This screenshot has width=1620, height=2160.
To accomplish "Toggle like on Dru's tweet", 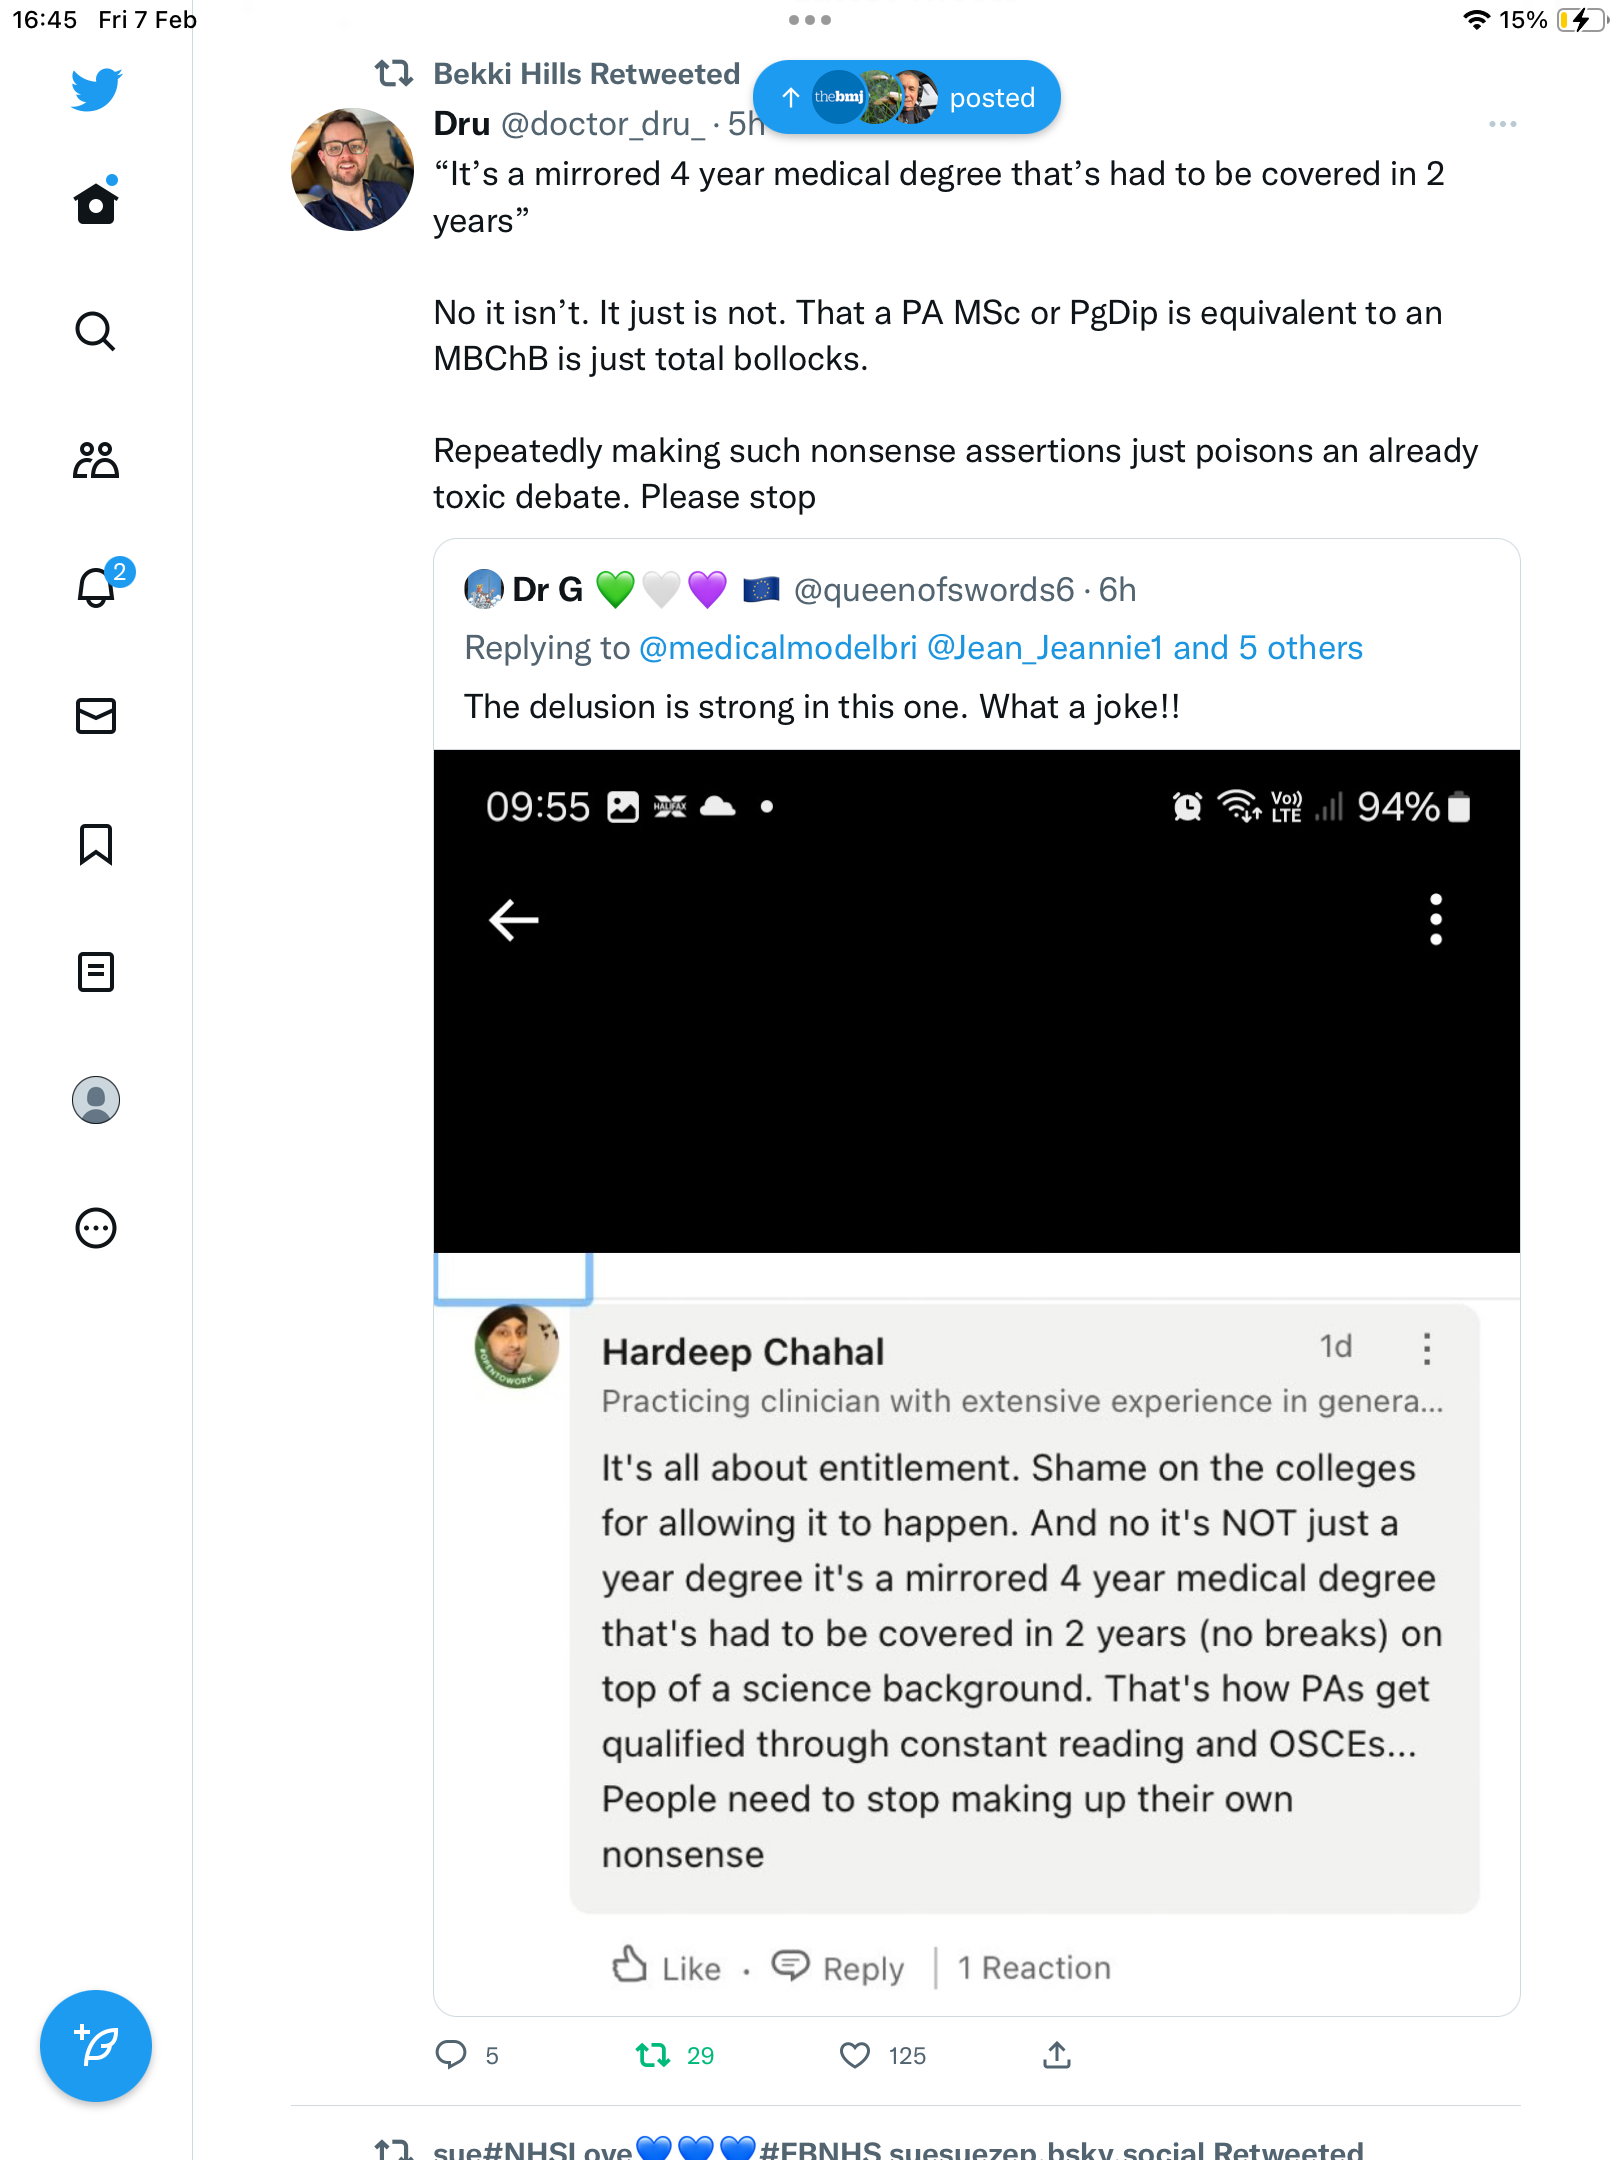I will (x=854, y=2055).
